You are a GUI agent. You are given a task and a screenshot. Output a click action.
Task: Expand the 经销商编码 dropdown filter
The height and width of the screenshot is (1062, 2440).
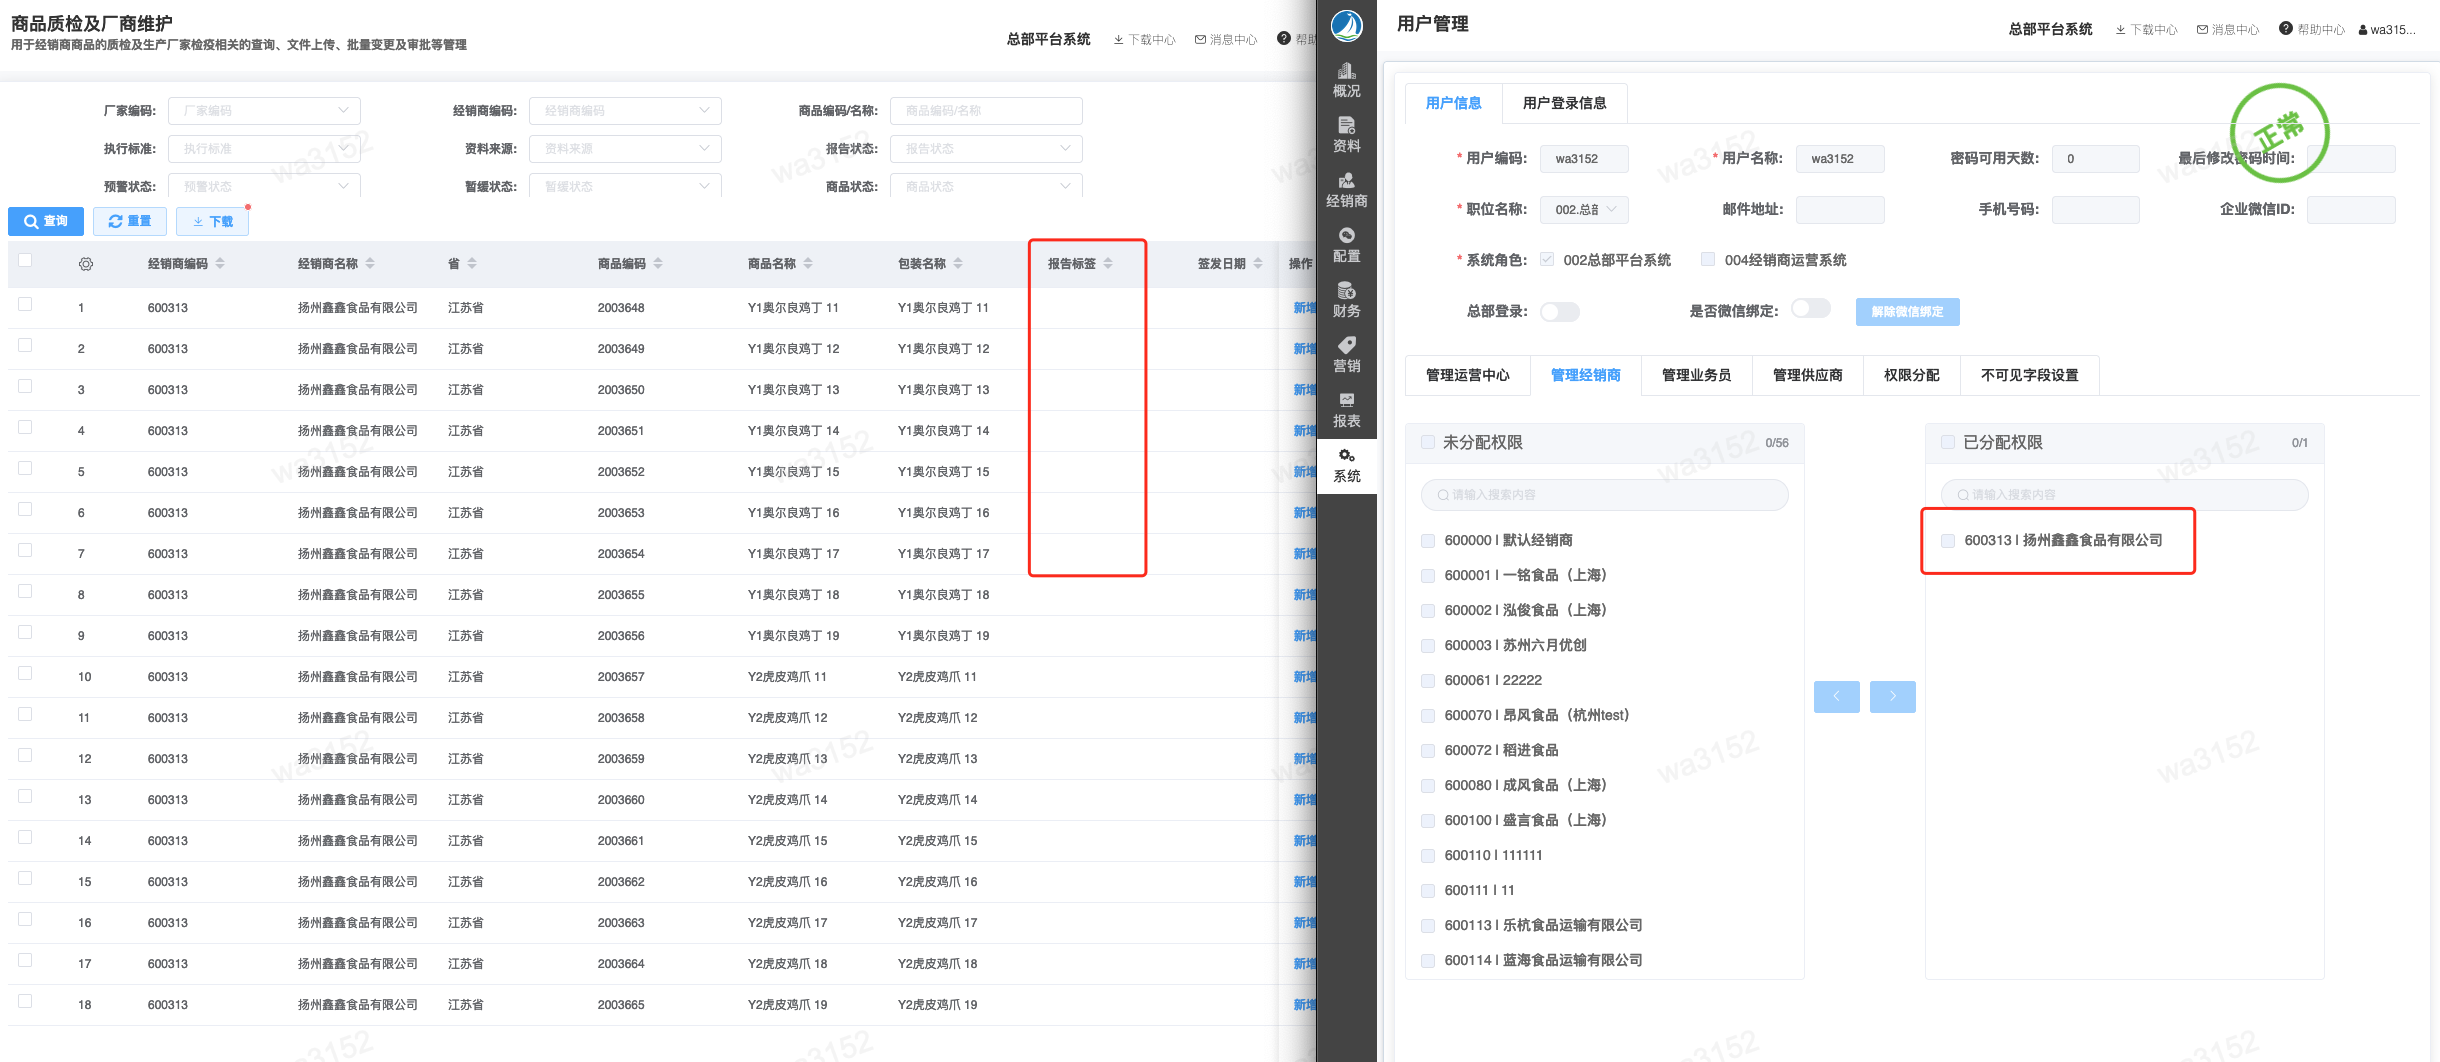(x=625, y=111)
